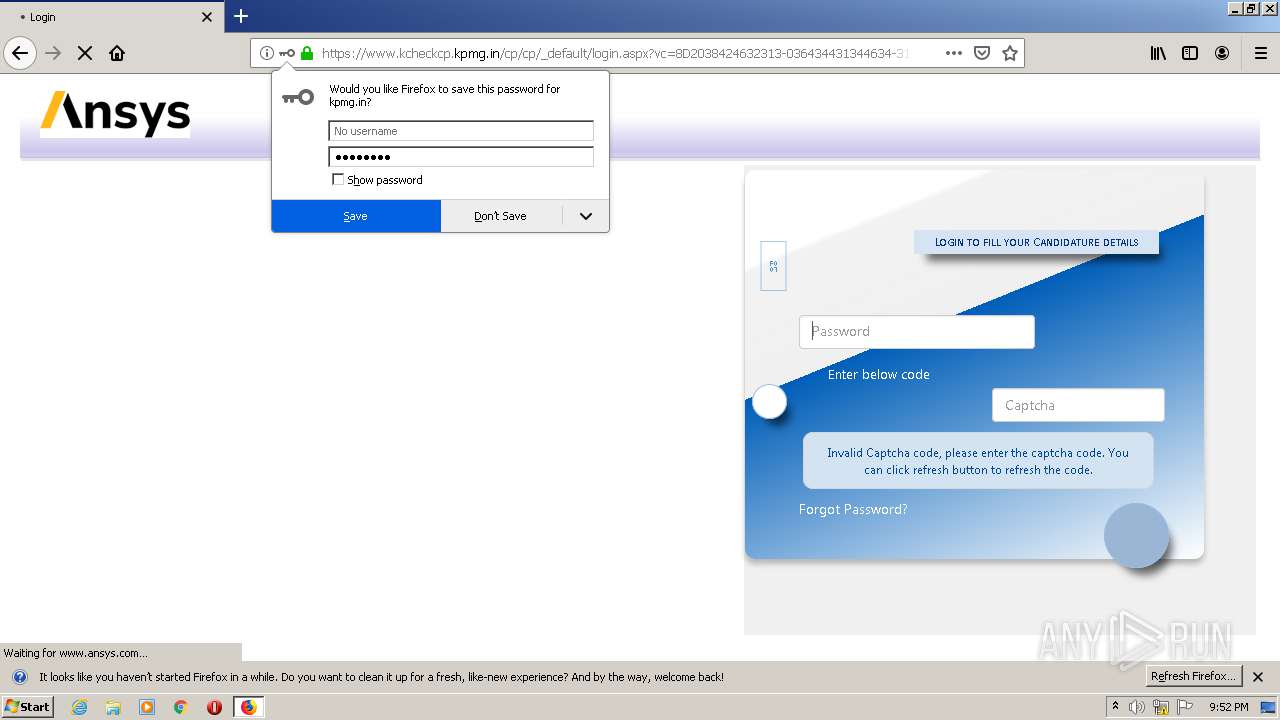Click the info icon in notification bar
1280x720 pixels.
coord(19,677)
